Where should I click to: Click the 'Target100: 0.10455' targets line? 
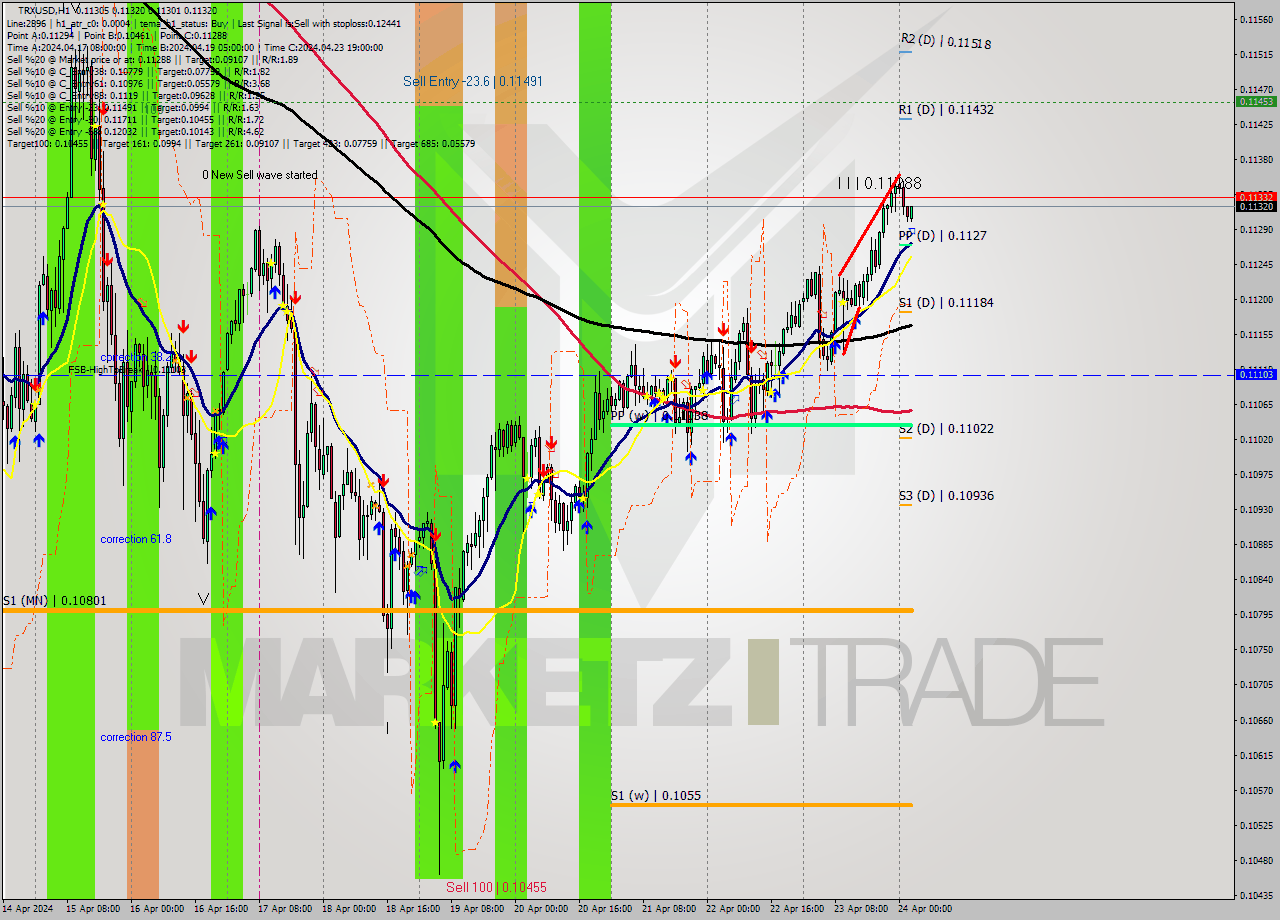pos(240,144)
